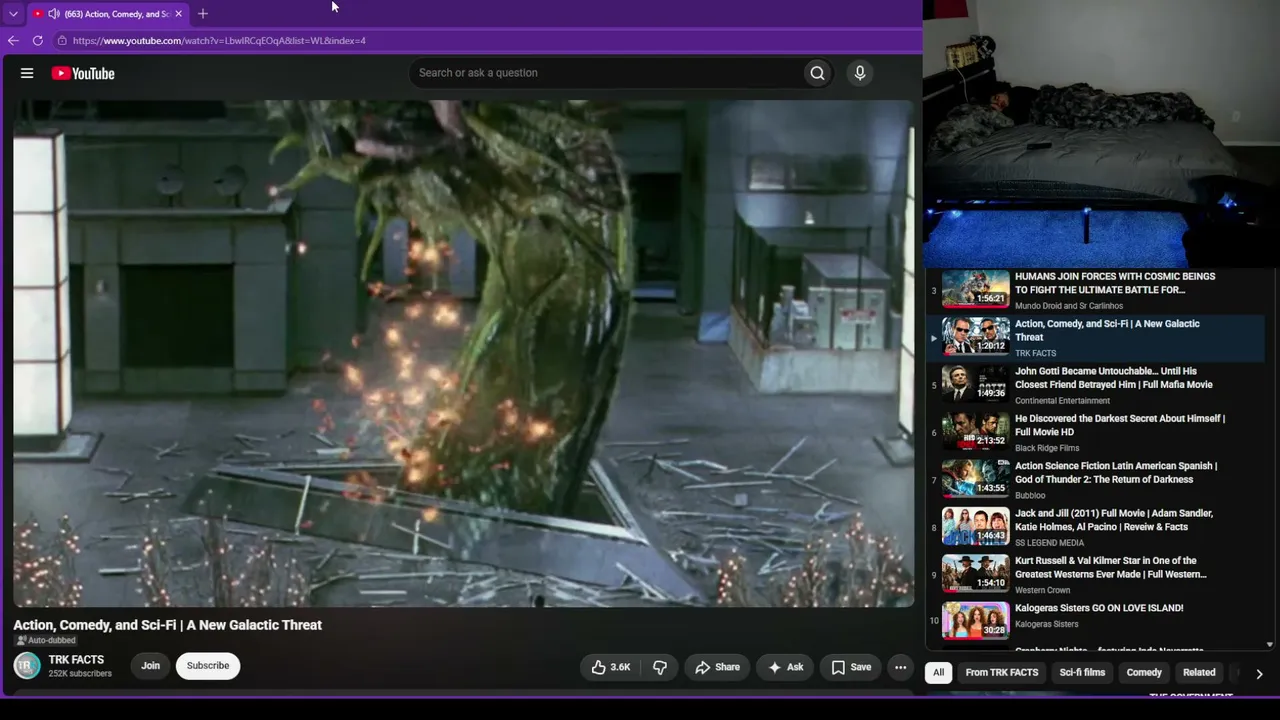Open the Humans Join Forces video thumbnail
1280x720 pixels.
click(x=976, y=290)
